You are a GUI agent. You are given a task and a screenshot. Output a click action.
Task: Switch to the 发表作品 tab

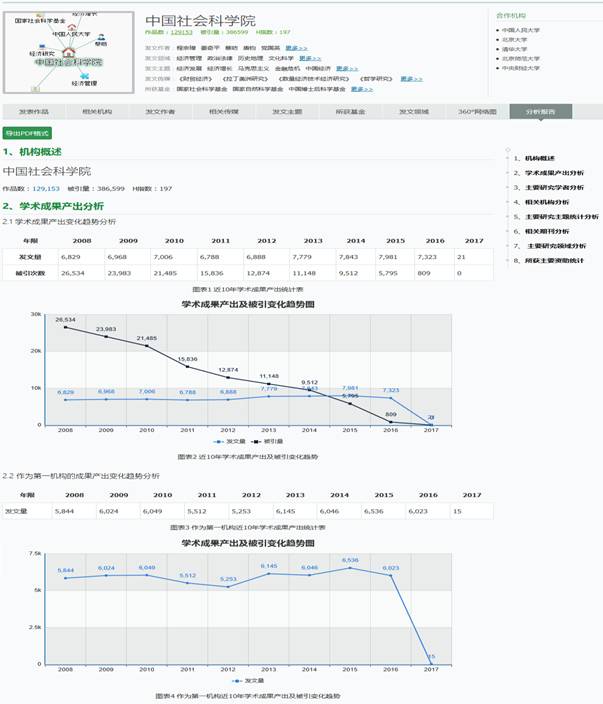click(x=33, y=112)
